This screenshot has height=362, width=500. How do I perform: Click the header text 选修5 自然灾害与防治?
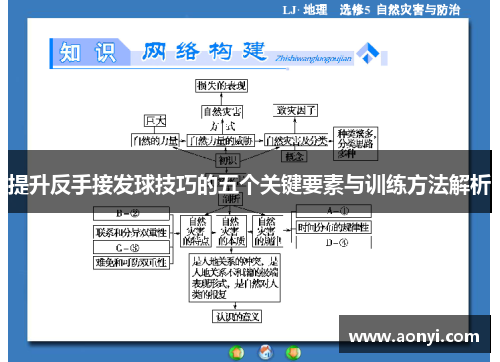pyautogui.click(x=400, y=10)
